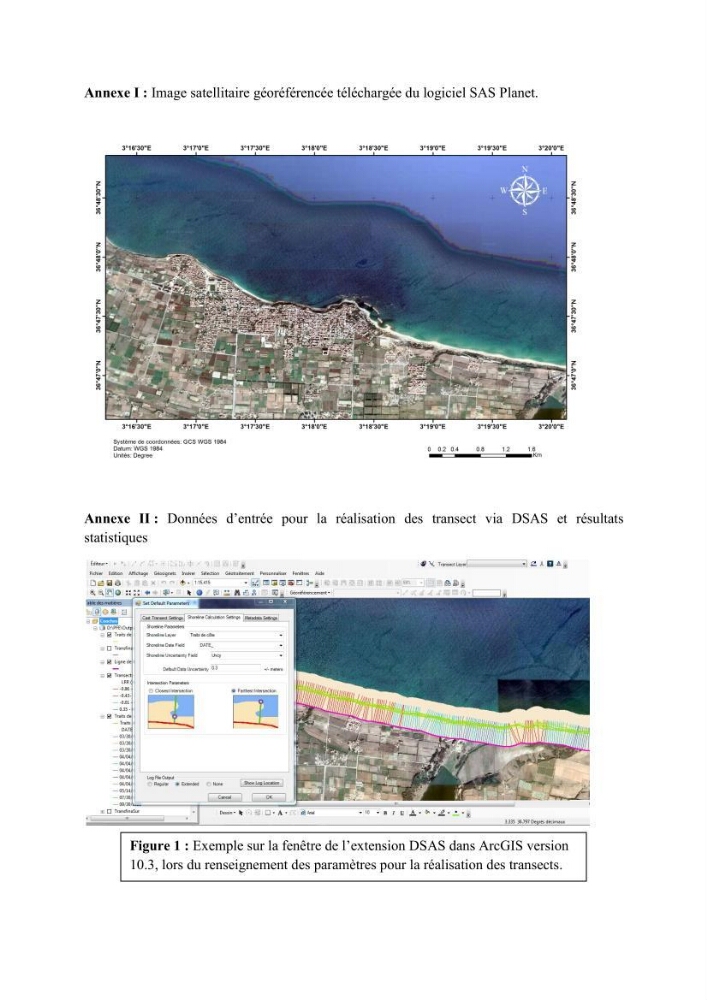
Task: Click the Open document folder icon
Action: click(x=101, y=582)
